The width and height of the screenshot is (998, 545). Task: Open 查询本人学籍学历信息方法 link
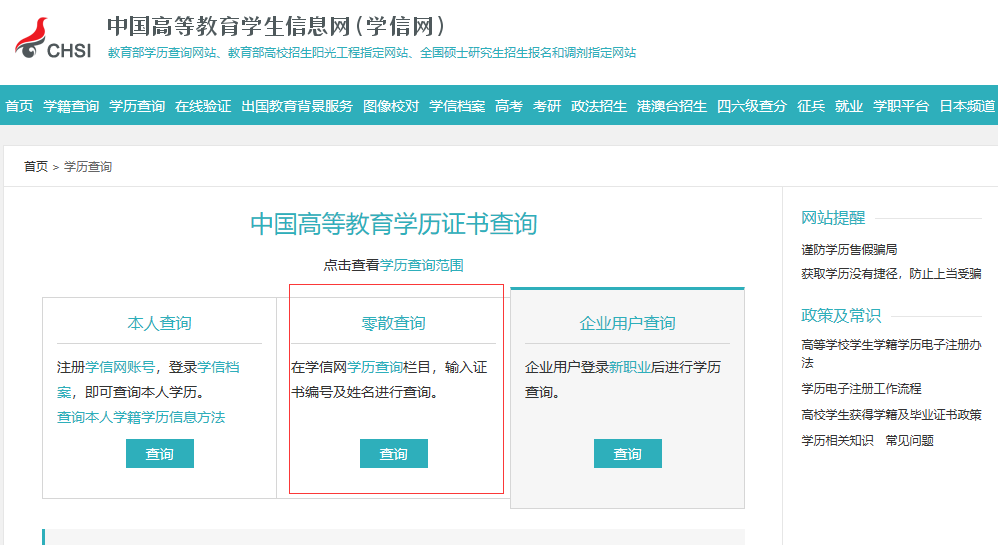tap(141, 417)
